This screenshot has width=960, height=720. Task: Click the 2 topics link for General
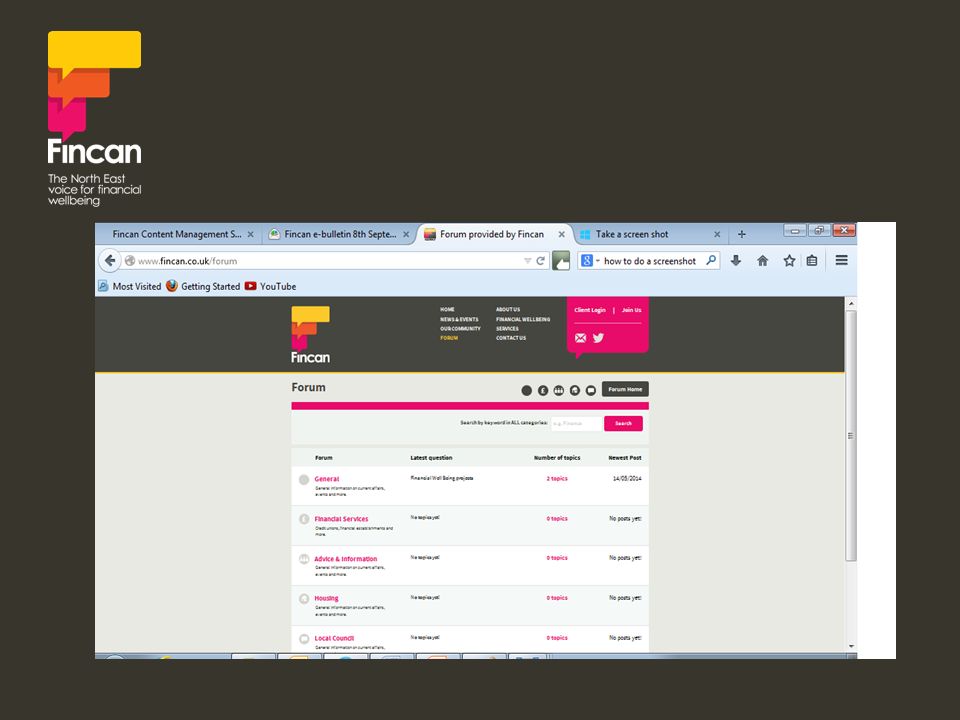pos(557,479)
